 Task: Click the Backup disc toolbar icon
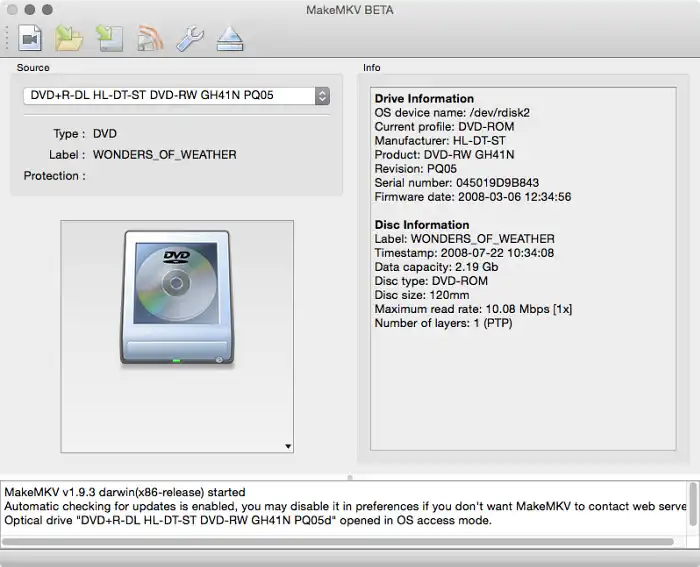click(x=109, y=38)
